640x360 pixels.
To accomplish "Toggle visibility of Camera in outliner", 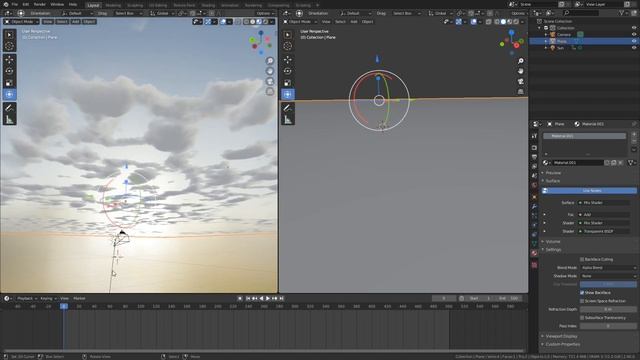I will click(634, 35).
